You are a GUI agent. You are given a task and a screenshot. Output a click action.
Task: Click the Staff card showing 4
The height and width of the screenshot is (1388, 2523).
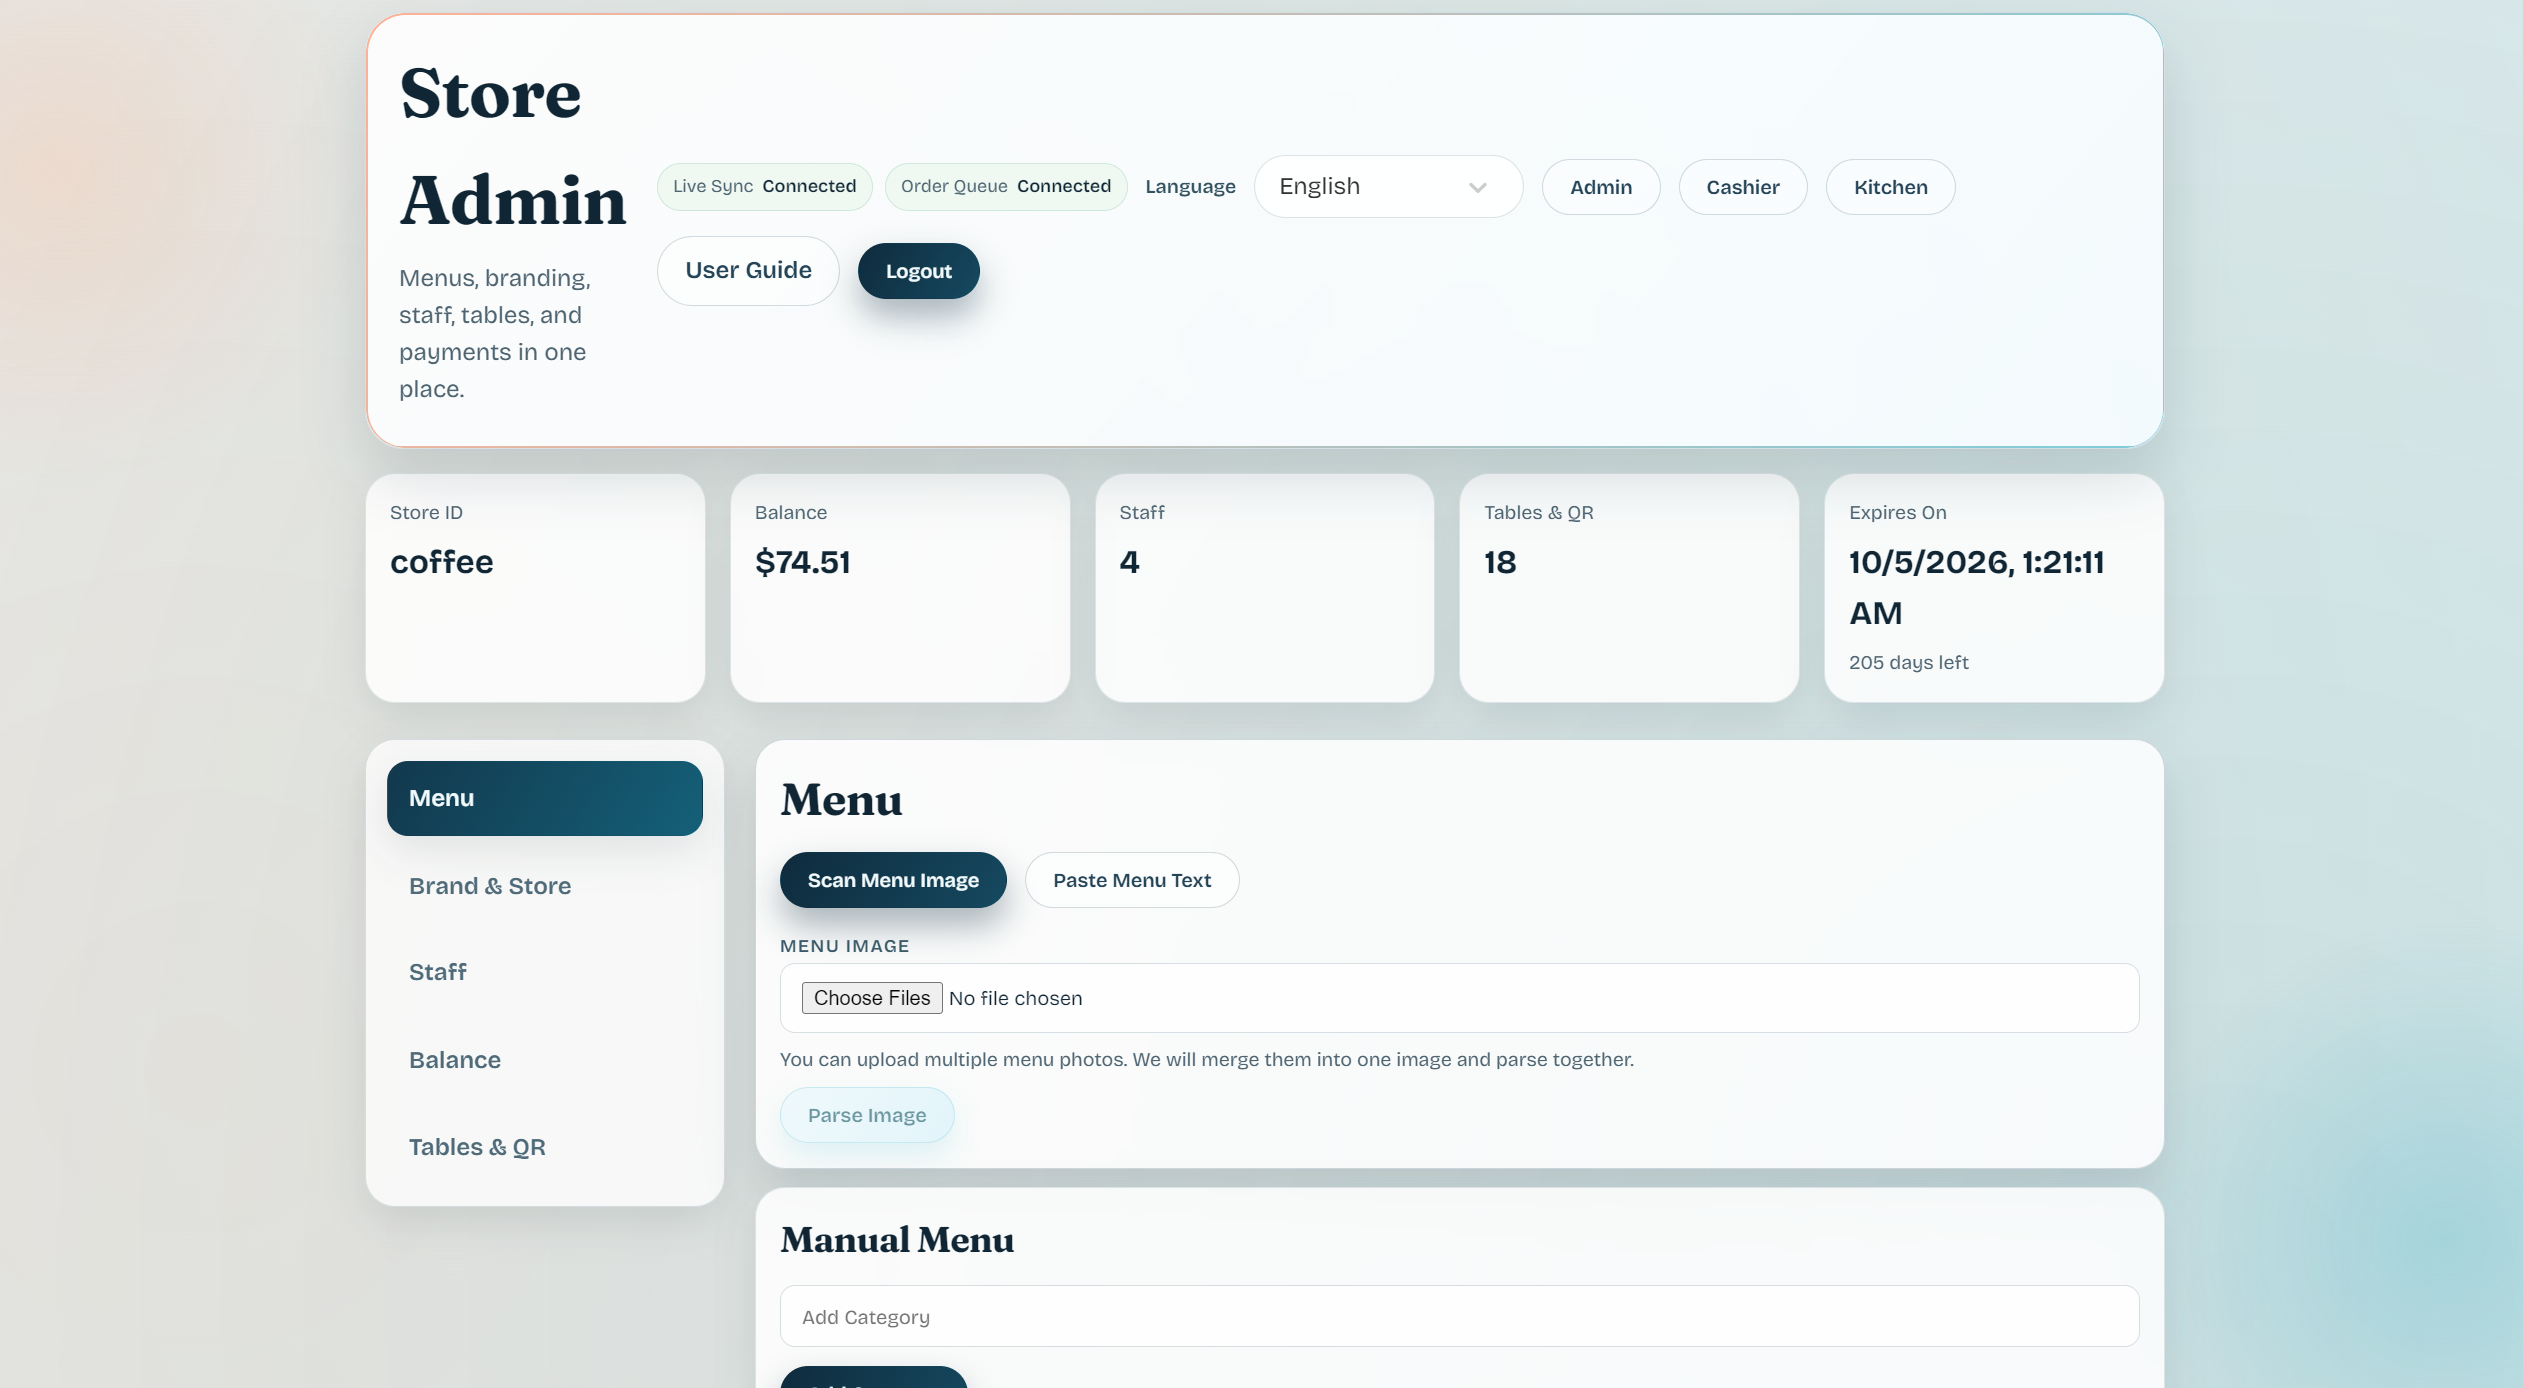[x=1264, y=588]
